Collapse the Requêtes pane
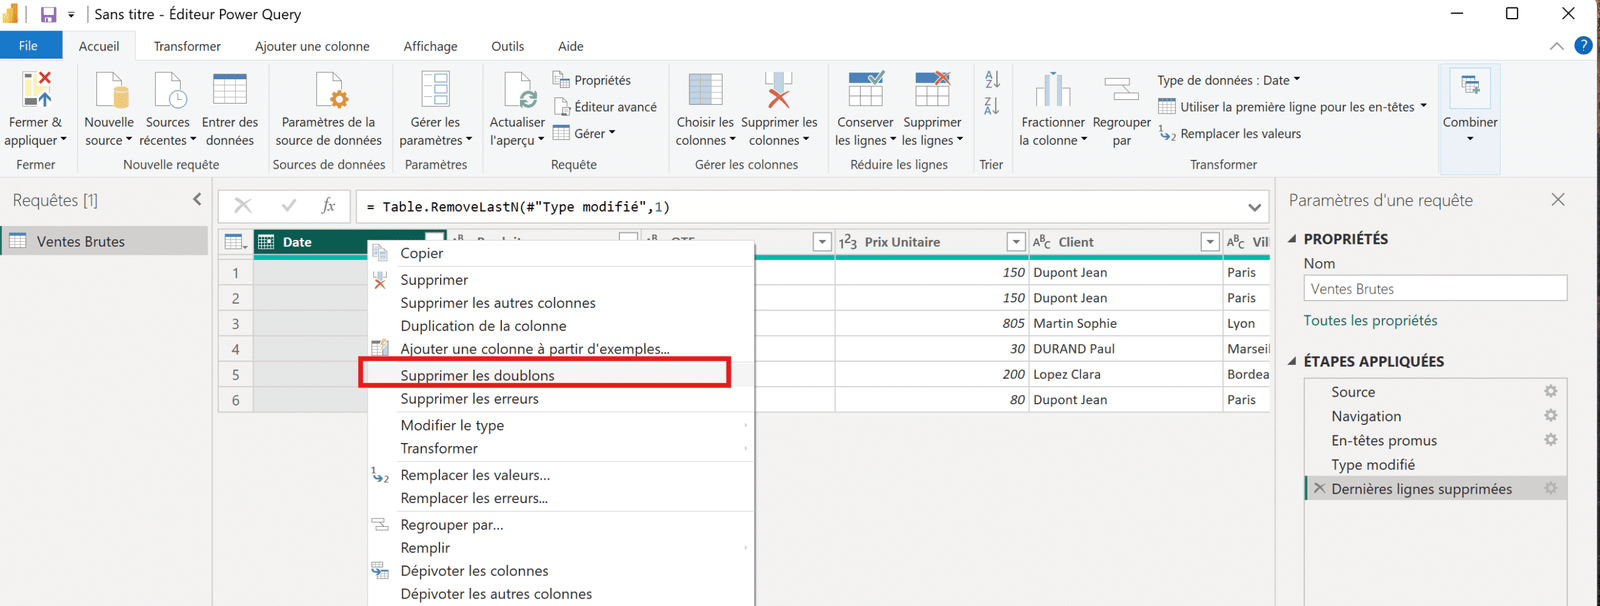This screenshot has height=606, width=1600. [x=197, y=200]
